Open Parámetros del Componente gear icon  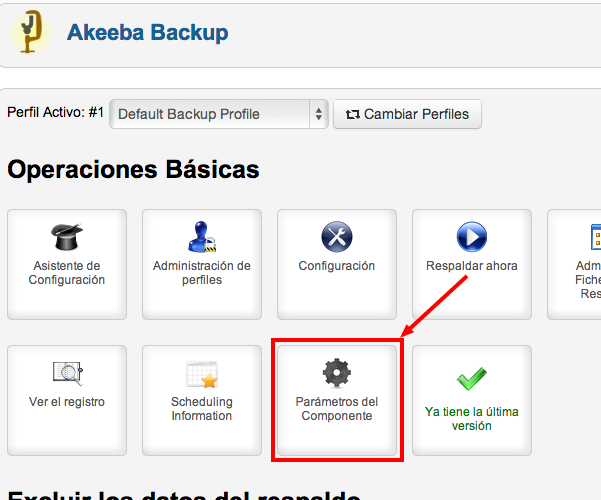point(337,372)
